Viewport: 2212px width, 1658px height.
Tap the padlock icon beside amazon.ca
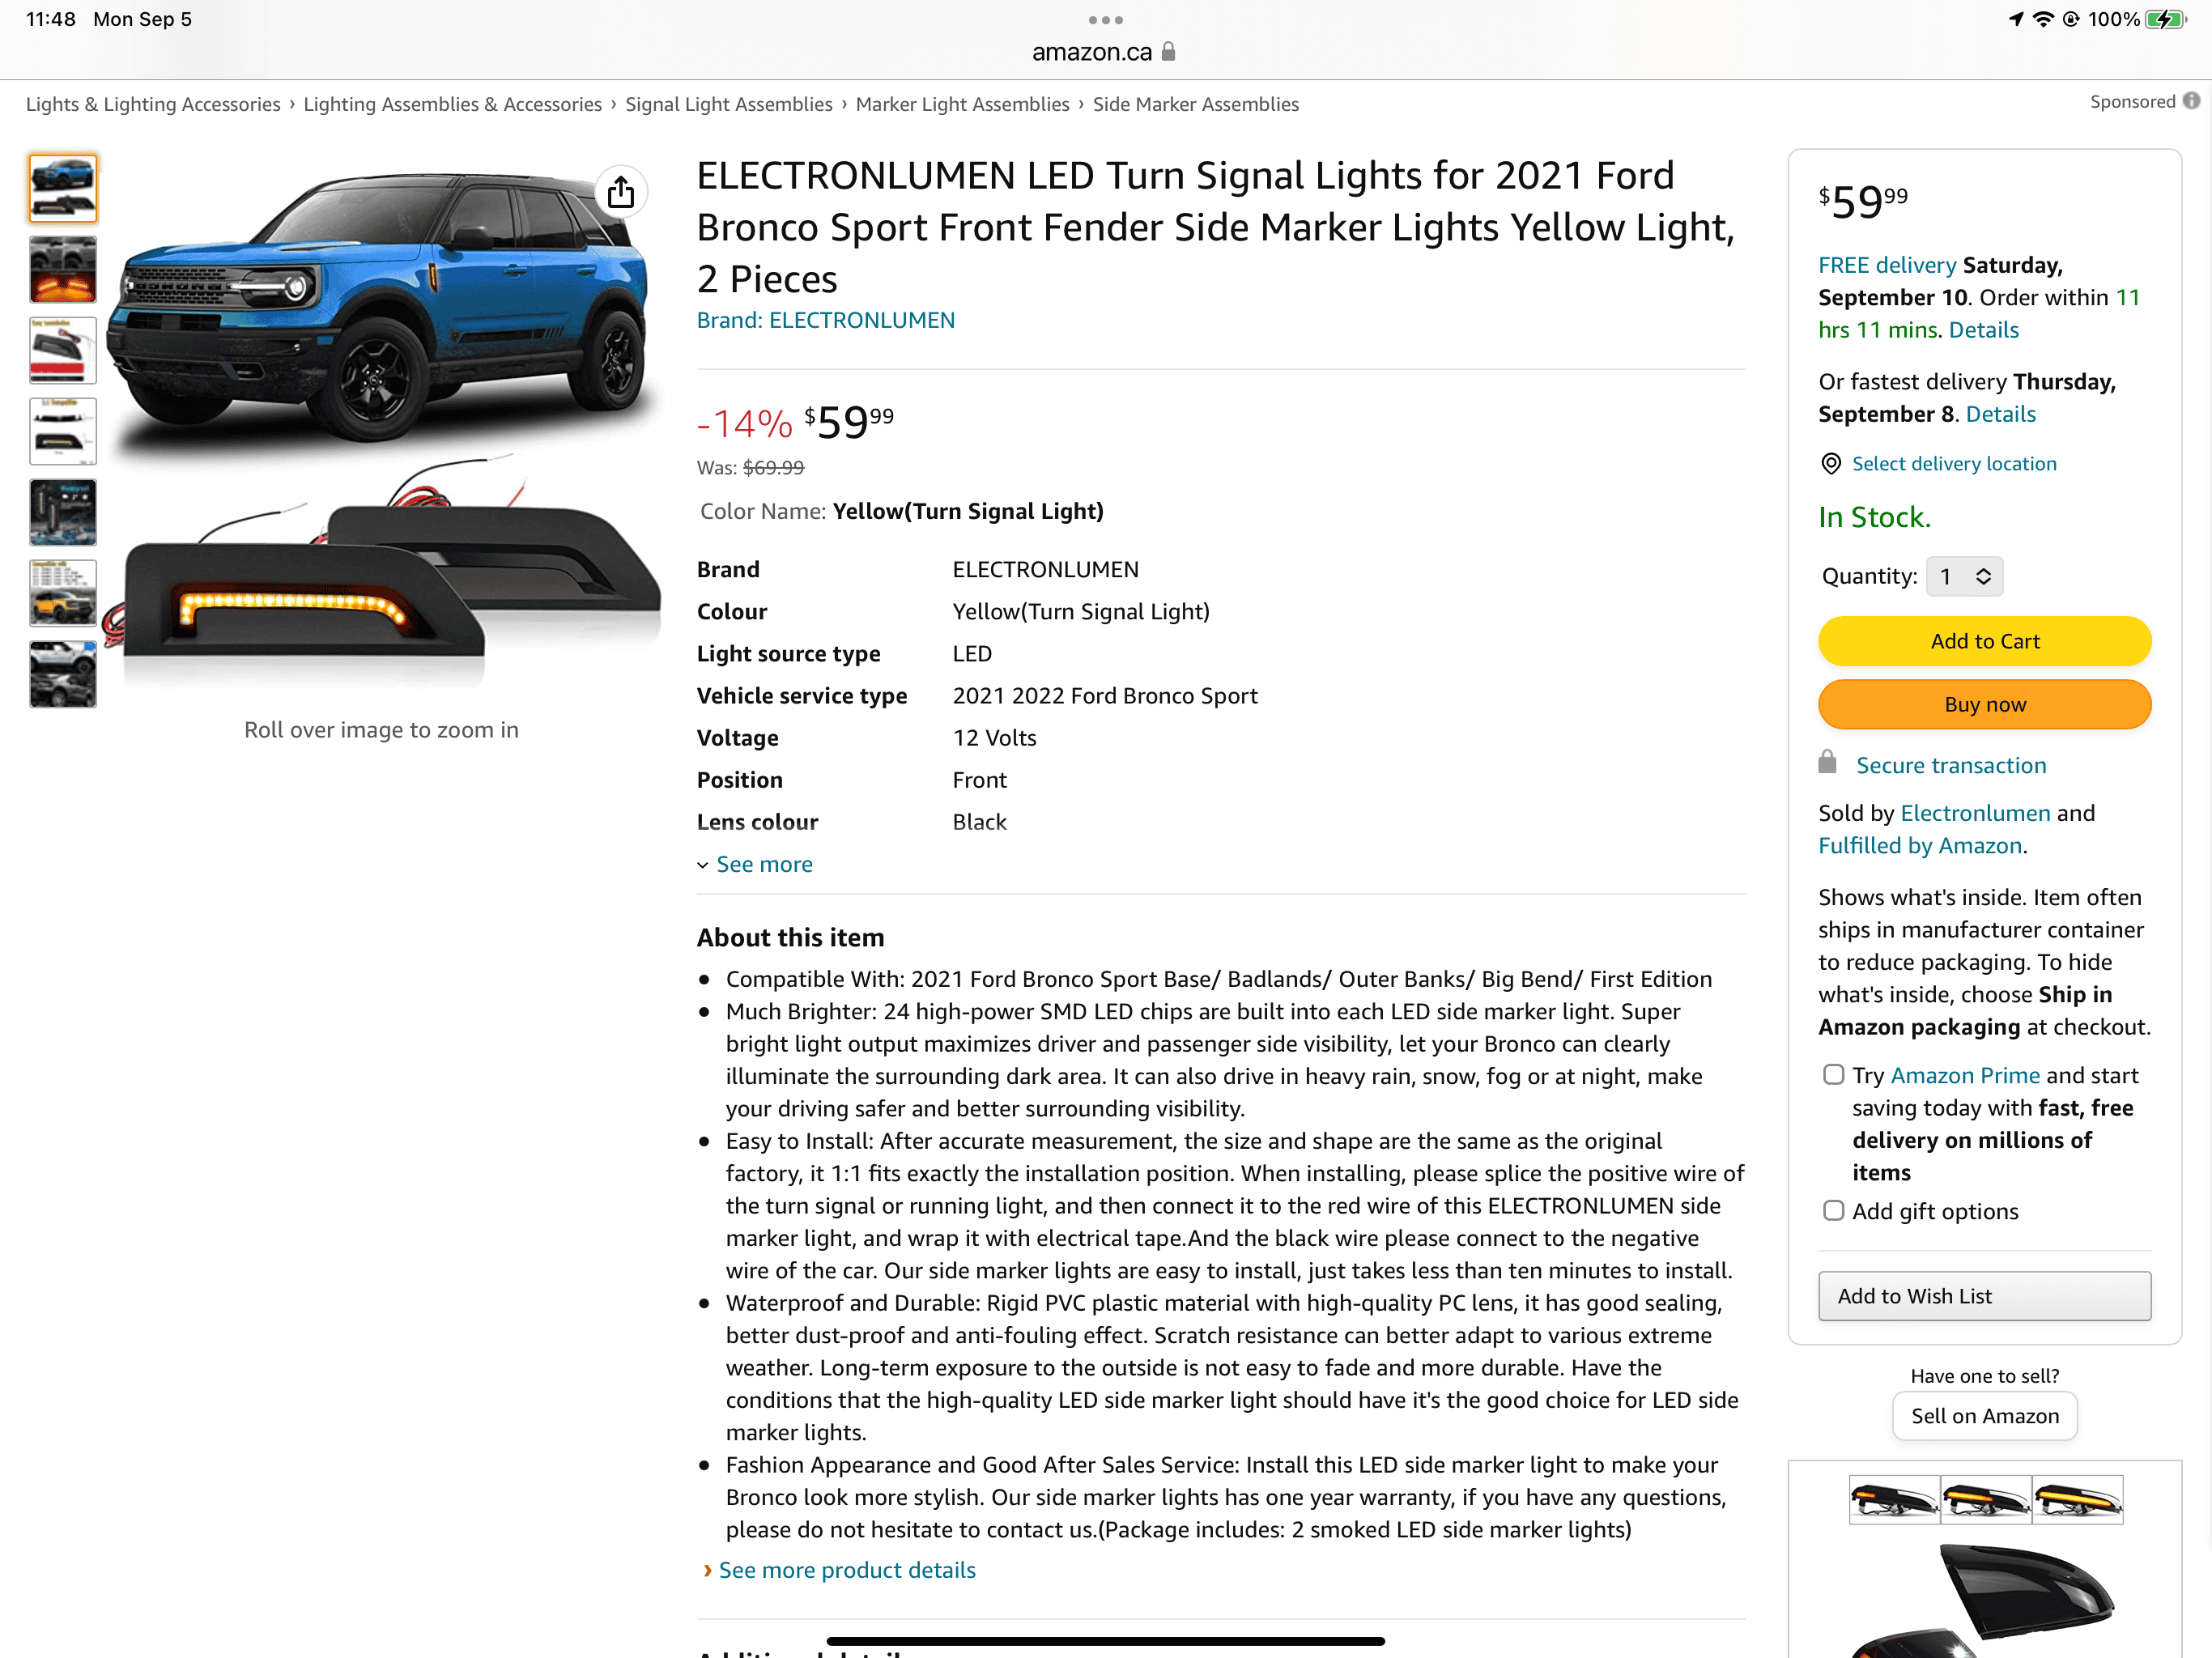click(1168, 51)
